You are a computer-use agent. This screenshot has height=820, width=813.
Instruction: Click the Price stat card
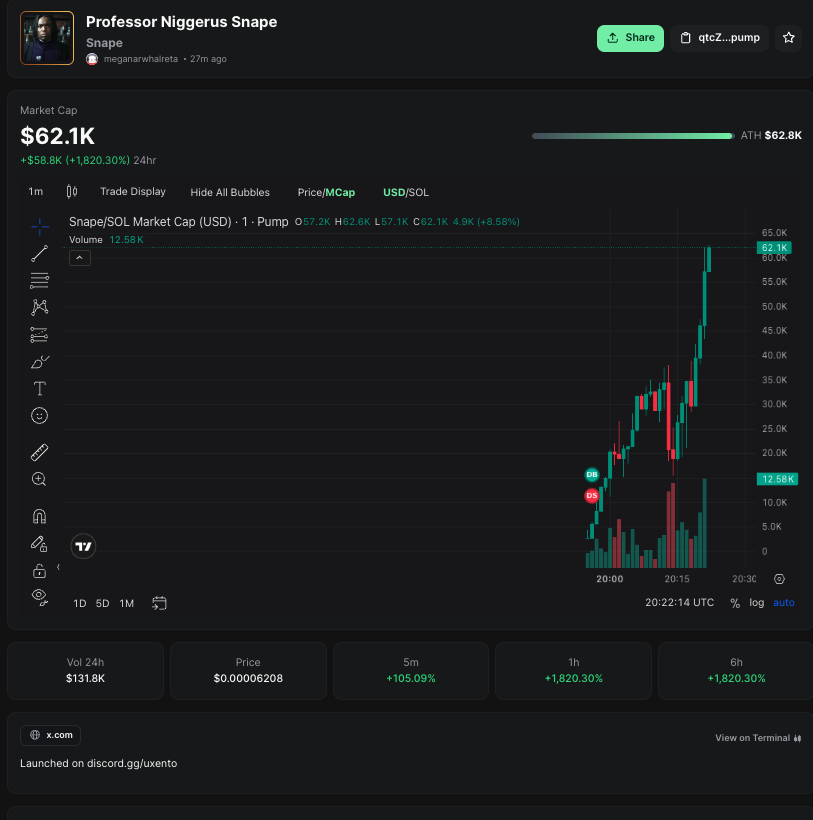coord(248,671)
